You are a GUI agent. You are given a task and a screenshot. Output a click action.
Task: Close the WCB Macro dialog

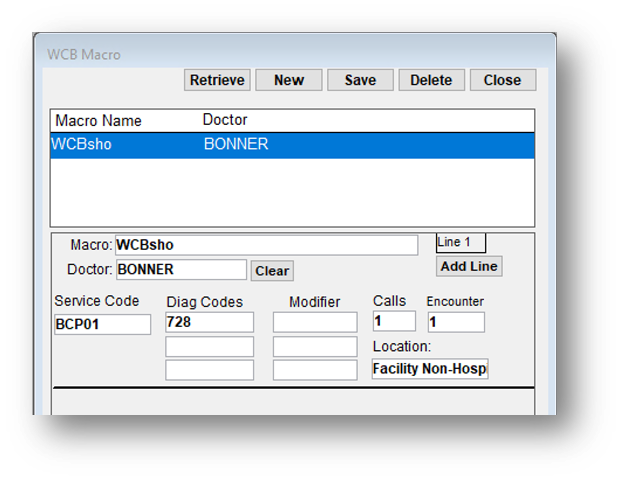503,80
